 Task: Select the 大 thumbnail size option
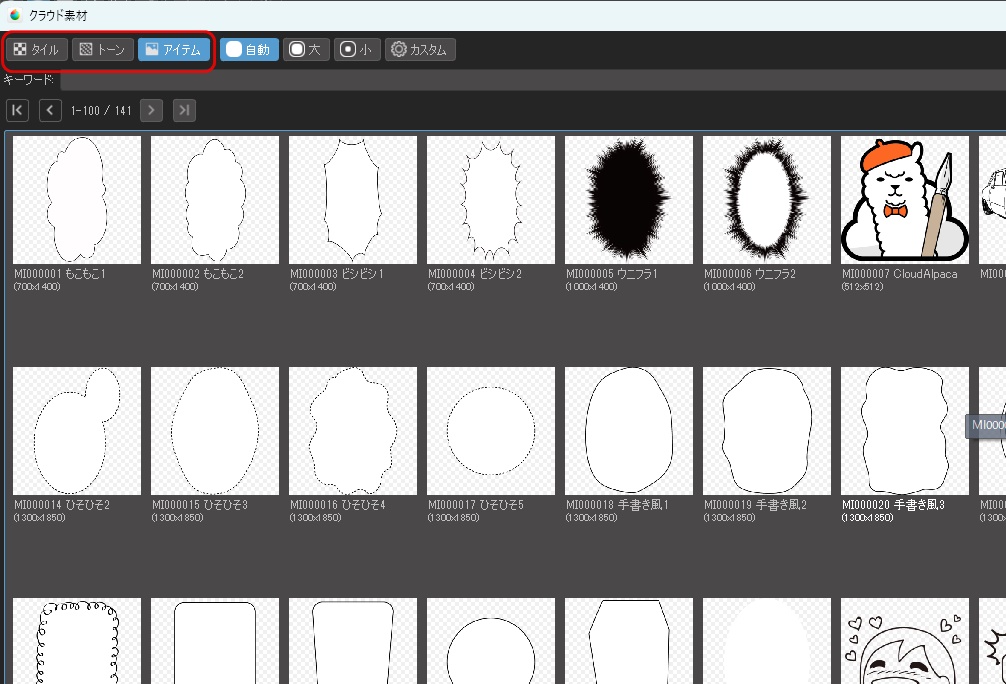pos(306,49)
